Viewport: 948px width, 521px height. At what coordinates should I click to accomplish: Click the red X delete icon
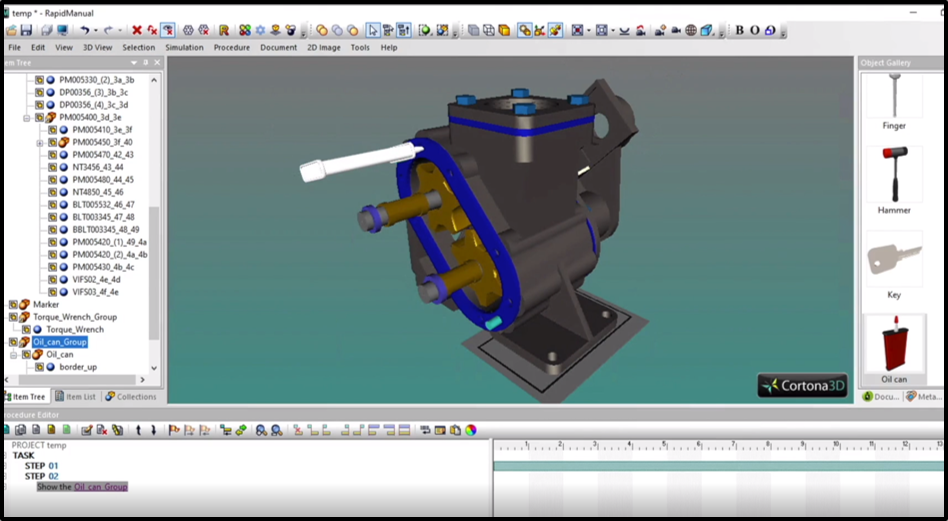137,30
